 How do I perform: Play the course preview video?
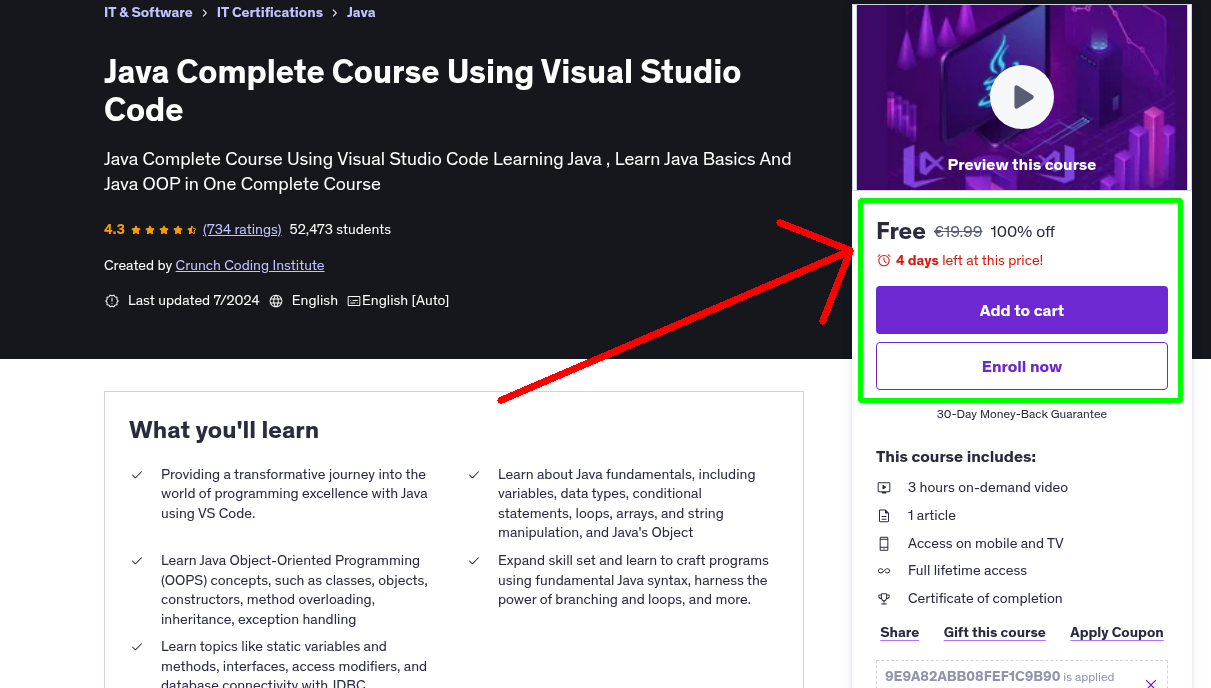[x=1022, y=97]
